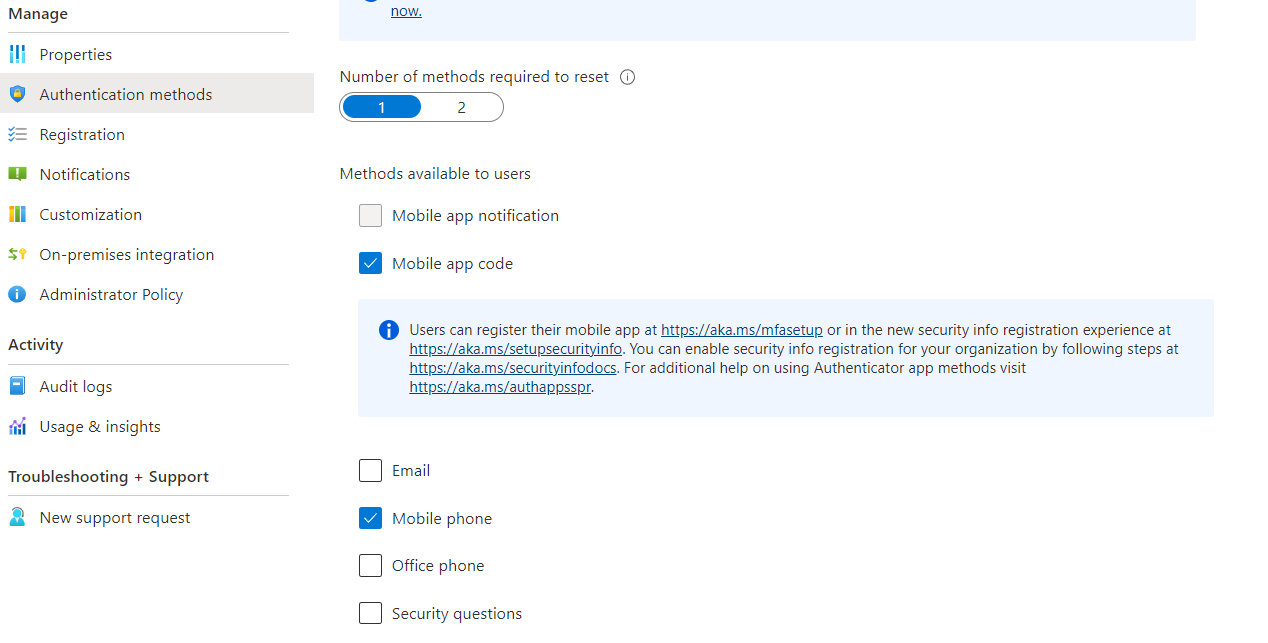
Task: Open Administrator Policy via its info icon
Action: click(x=18, y=294)
